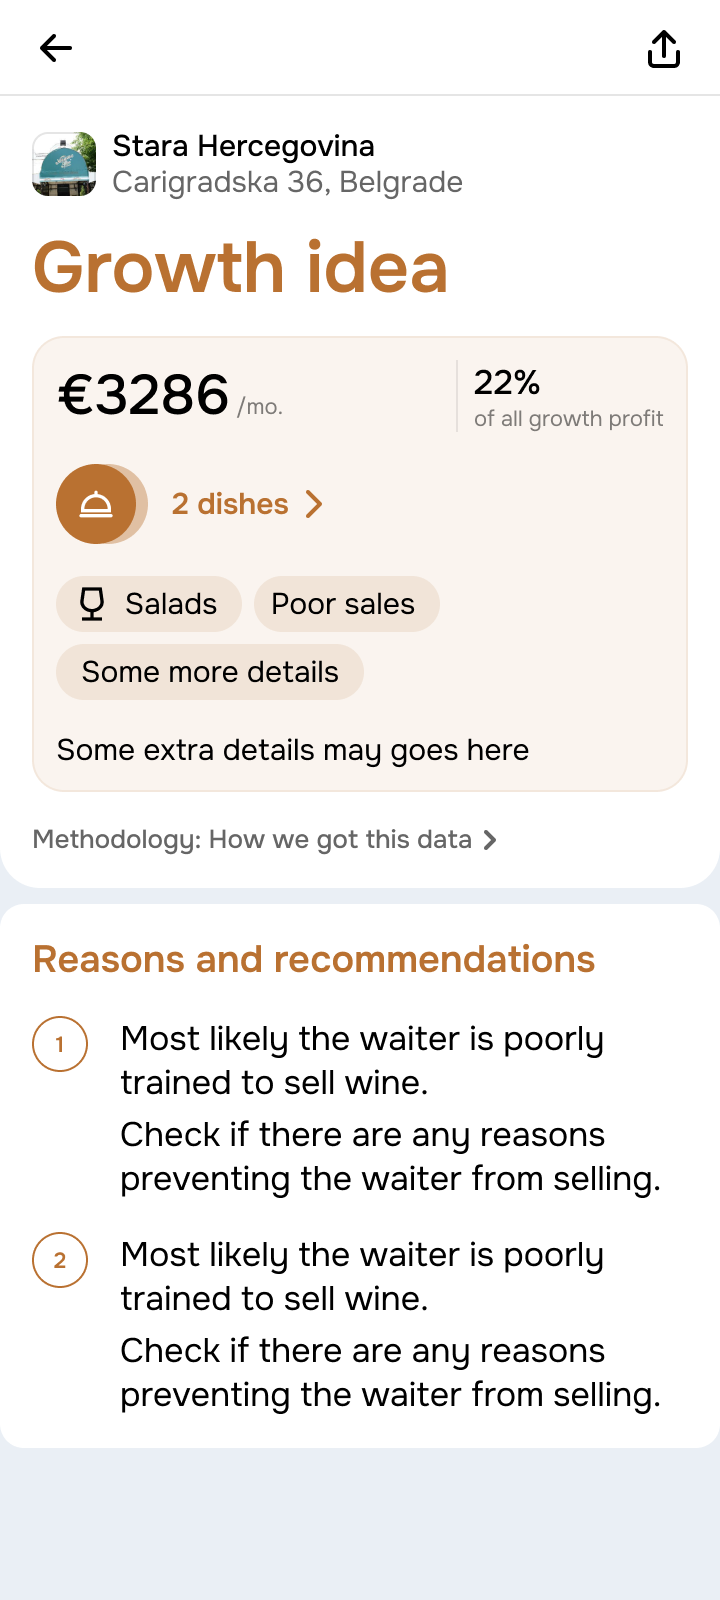
Task: Tap the €3286 monthly profit amount
Action: pyautogui.click(x=144, y=395)
